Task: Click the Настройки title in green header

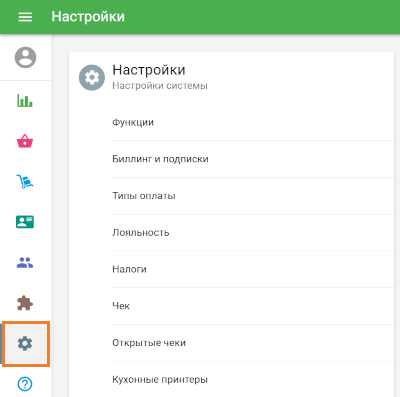Action: [x=88, y=17]
